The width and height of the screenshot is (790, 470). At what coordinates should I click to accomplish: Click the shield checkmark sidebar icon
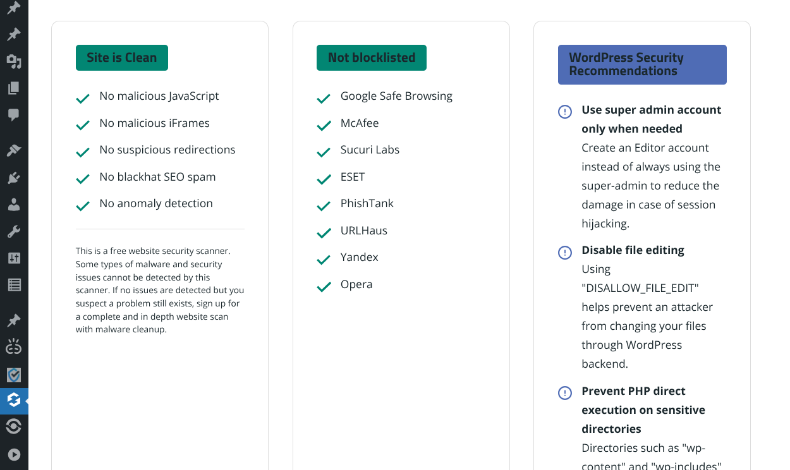coord(14,375)
